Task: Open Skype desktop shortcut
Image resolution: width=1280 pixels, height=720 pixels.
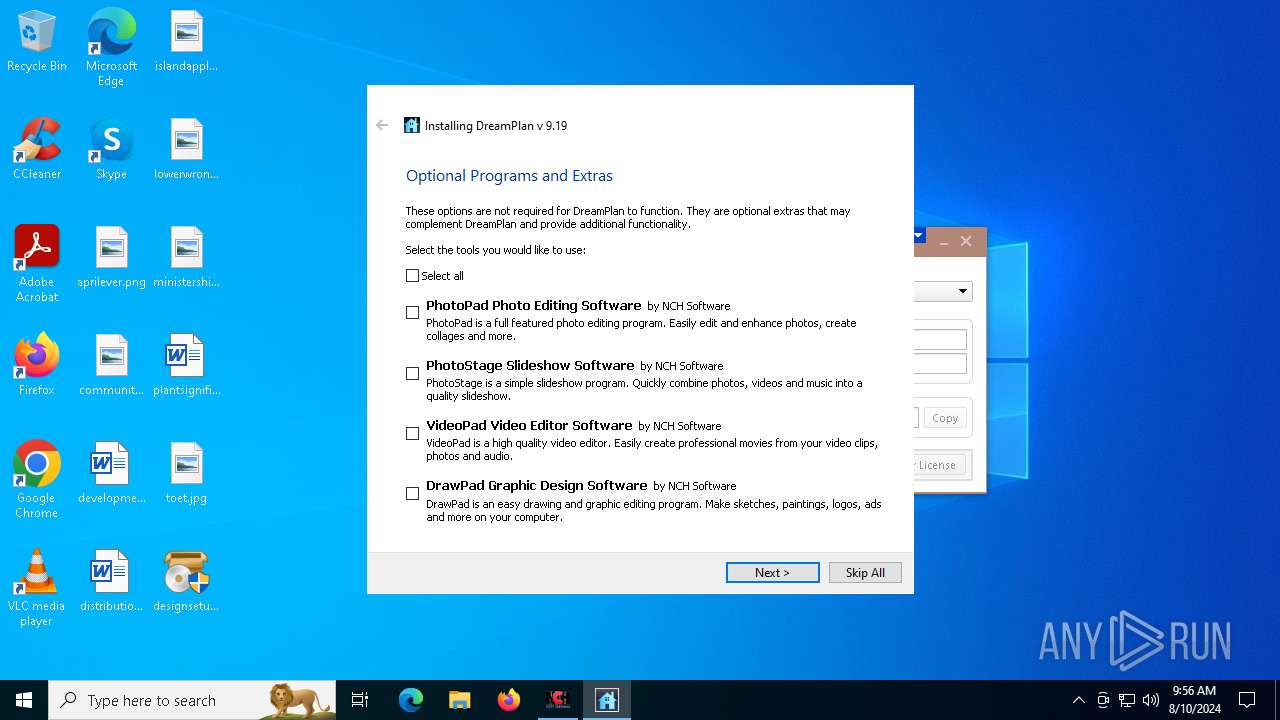Action: pyautogui.click(x=111, y=150)
